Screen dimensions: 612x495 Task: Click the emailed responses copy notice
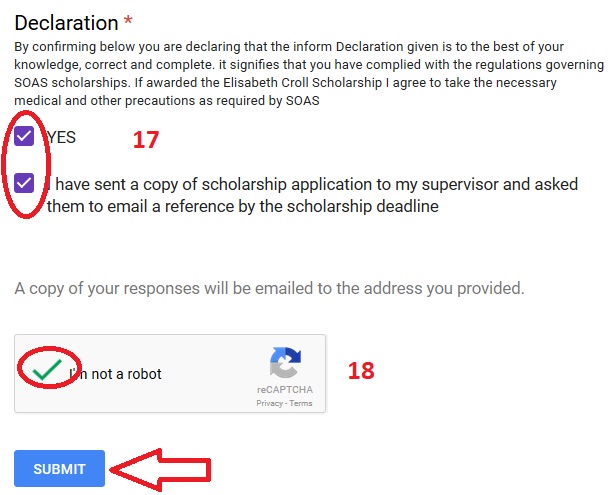point(269,288)
